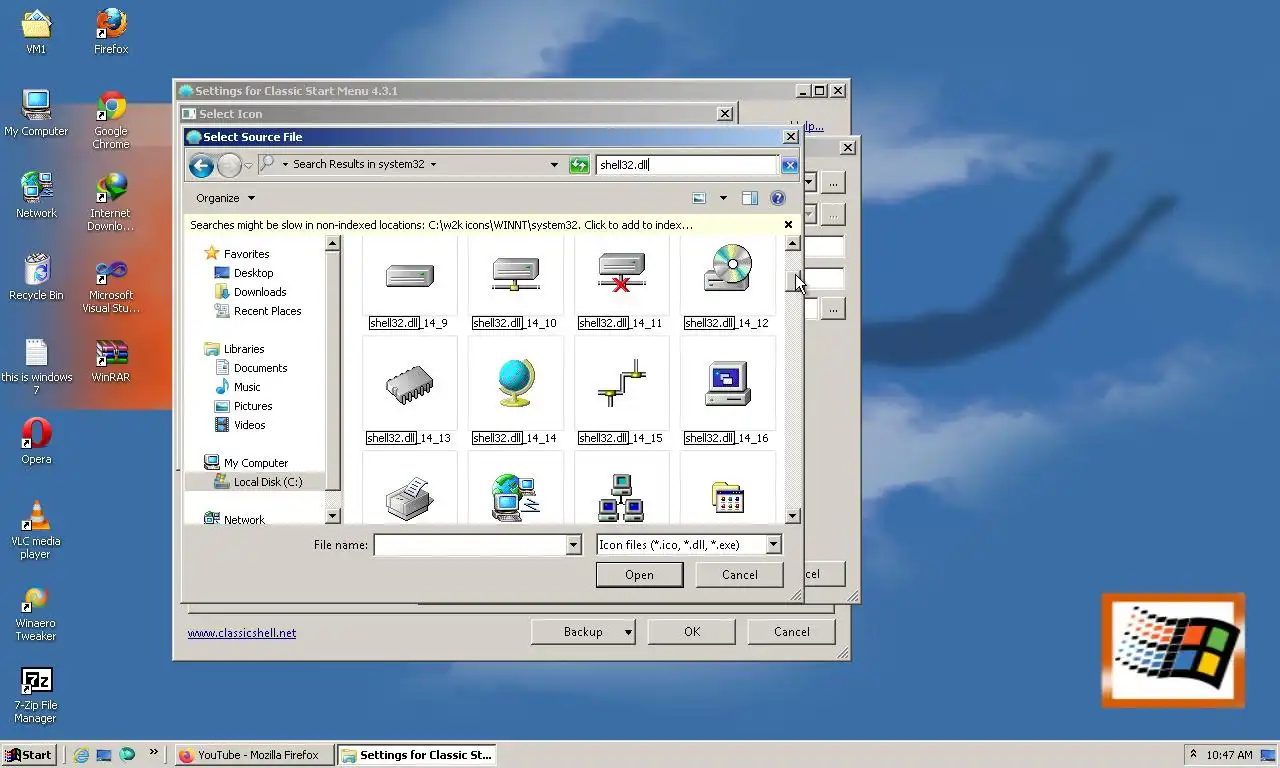Select the folder with control panel icon
This screenshot has height=768, width=1280.
pyautogui.click(x=727, y=498)
